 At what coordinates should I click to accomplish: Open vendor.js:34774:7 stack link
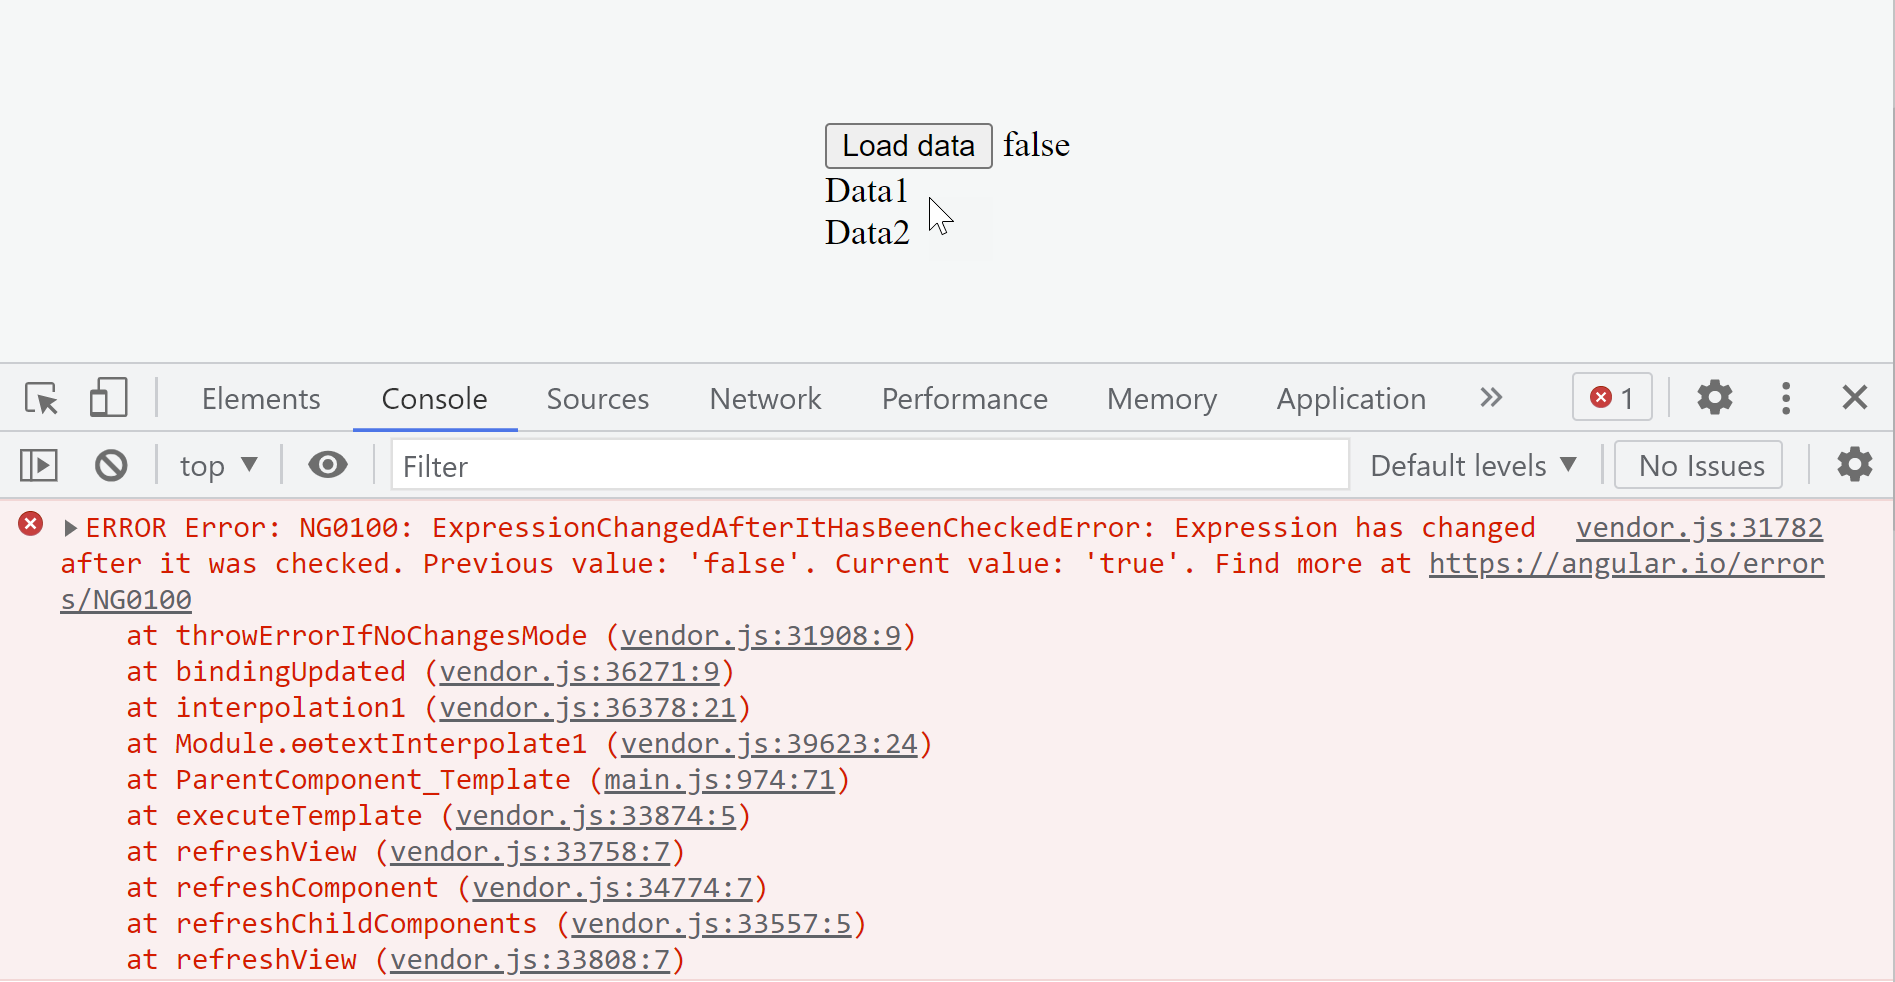coord(612,888)
